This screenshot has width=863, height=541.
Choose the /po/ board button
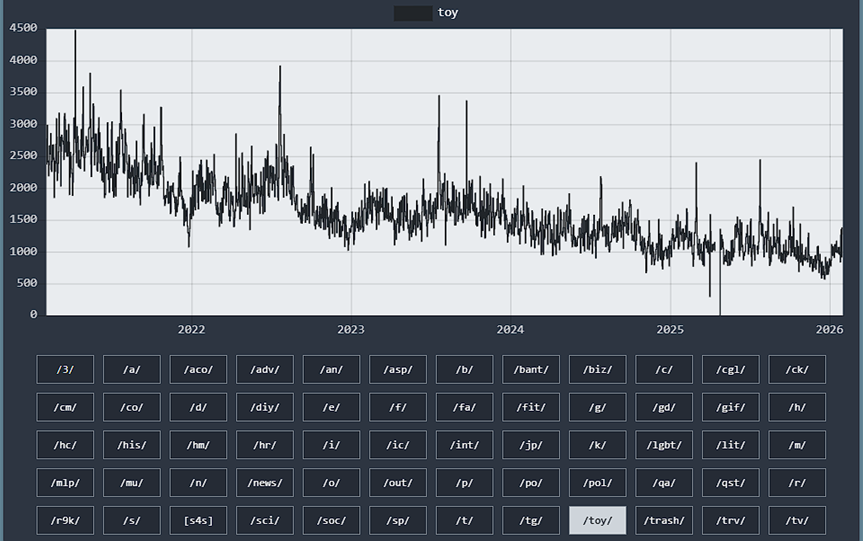pos(531,483)
